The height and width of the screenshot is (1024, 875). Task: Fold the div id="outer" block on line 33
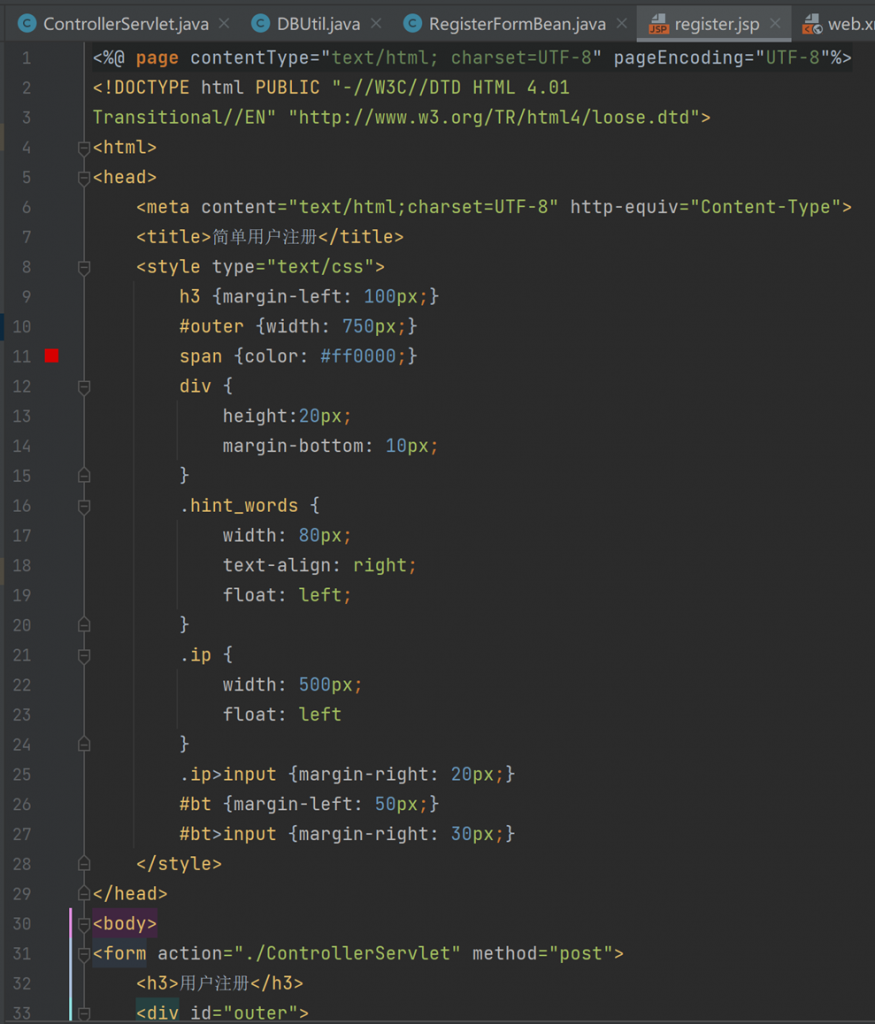tap(84, 1014)
